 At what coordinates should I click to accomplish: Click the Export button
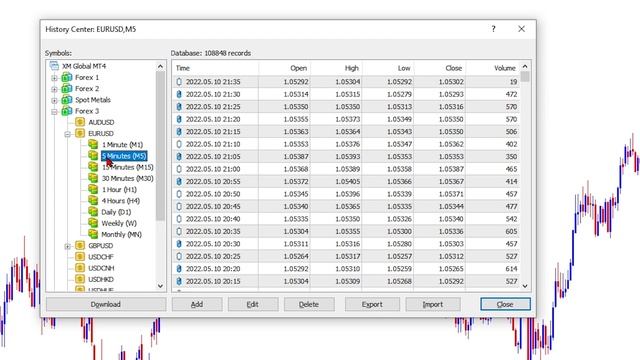point(372,304)
